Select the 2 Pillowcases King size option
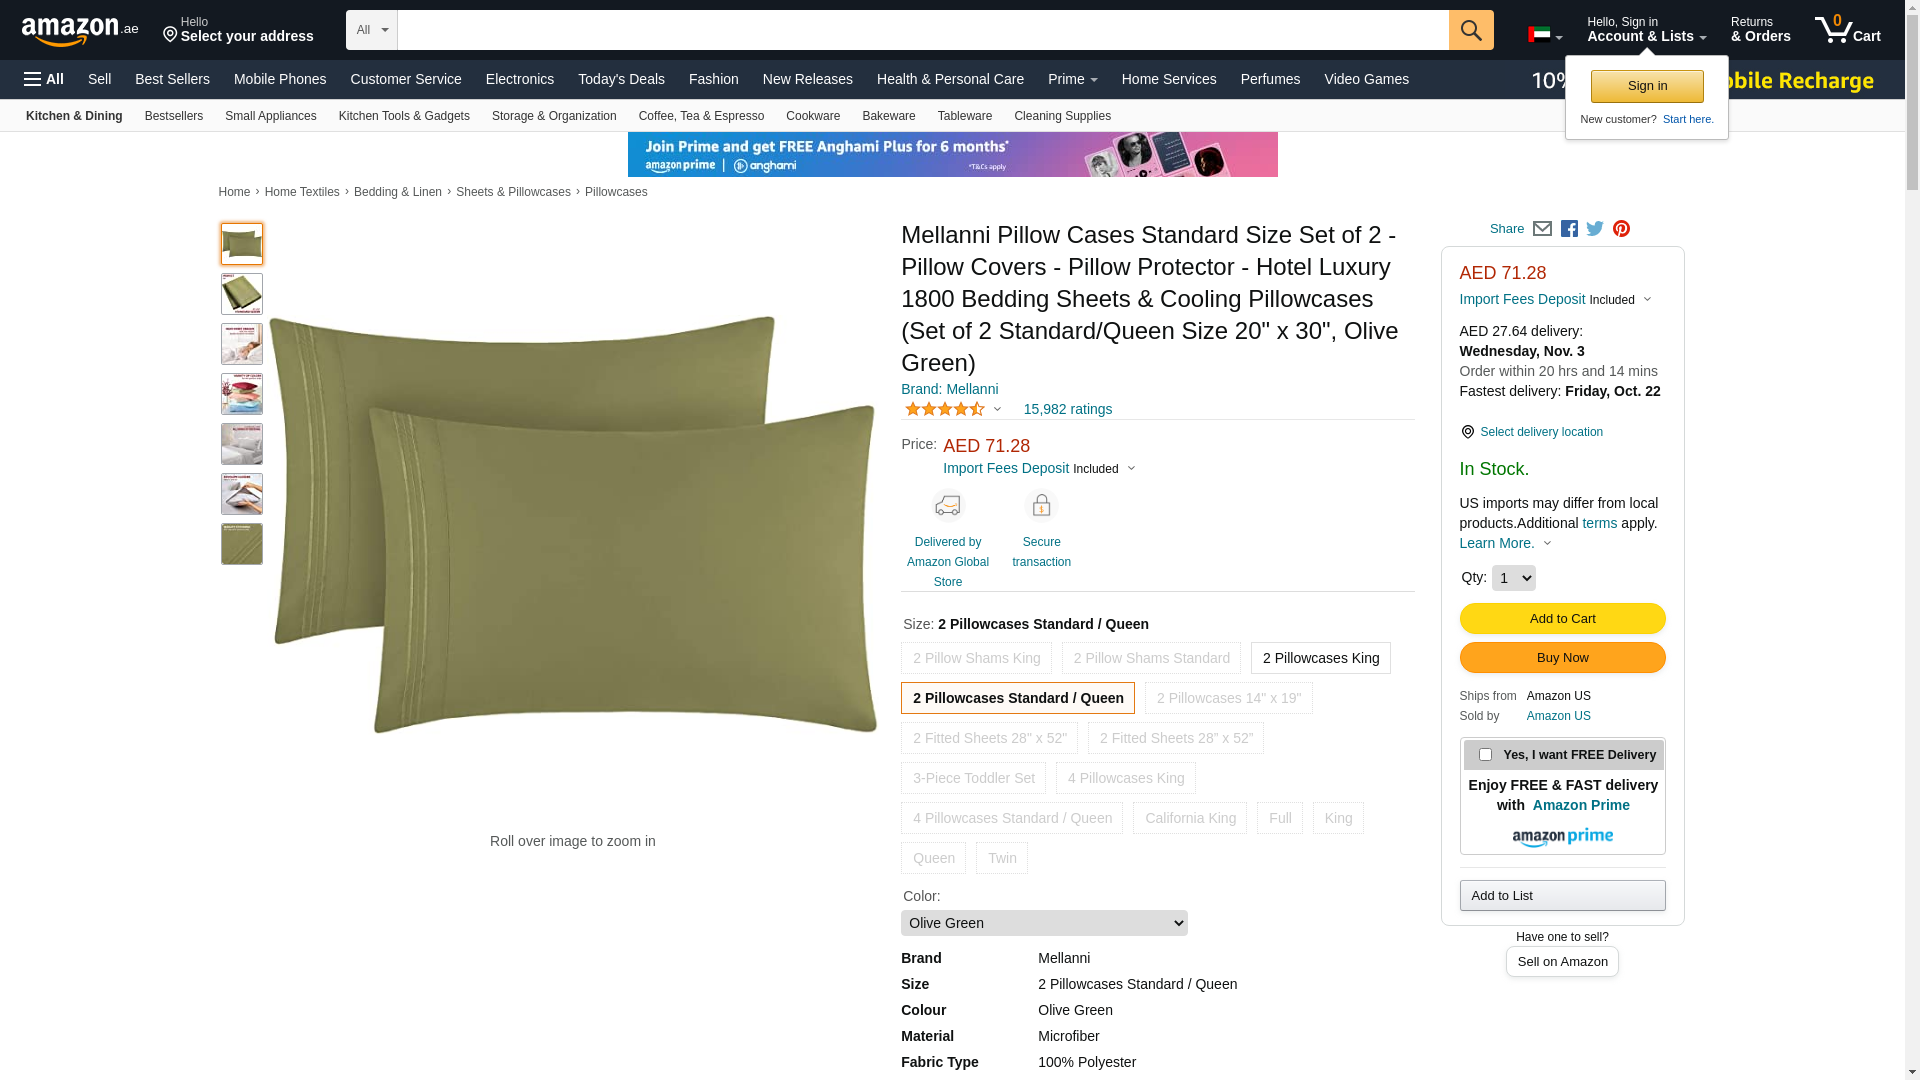Screen dimensions: 1920x1080 (1320, 658)
